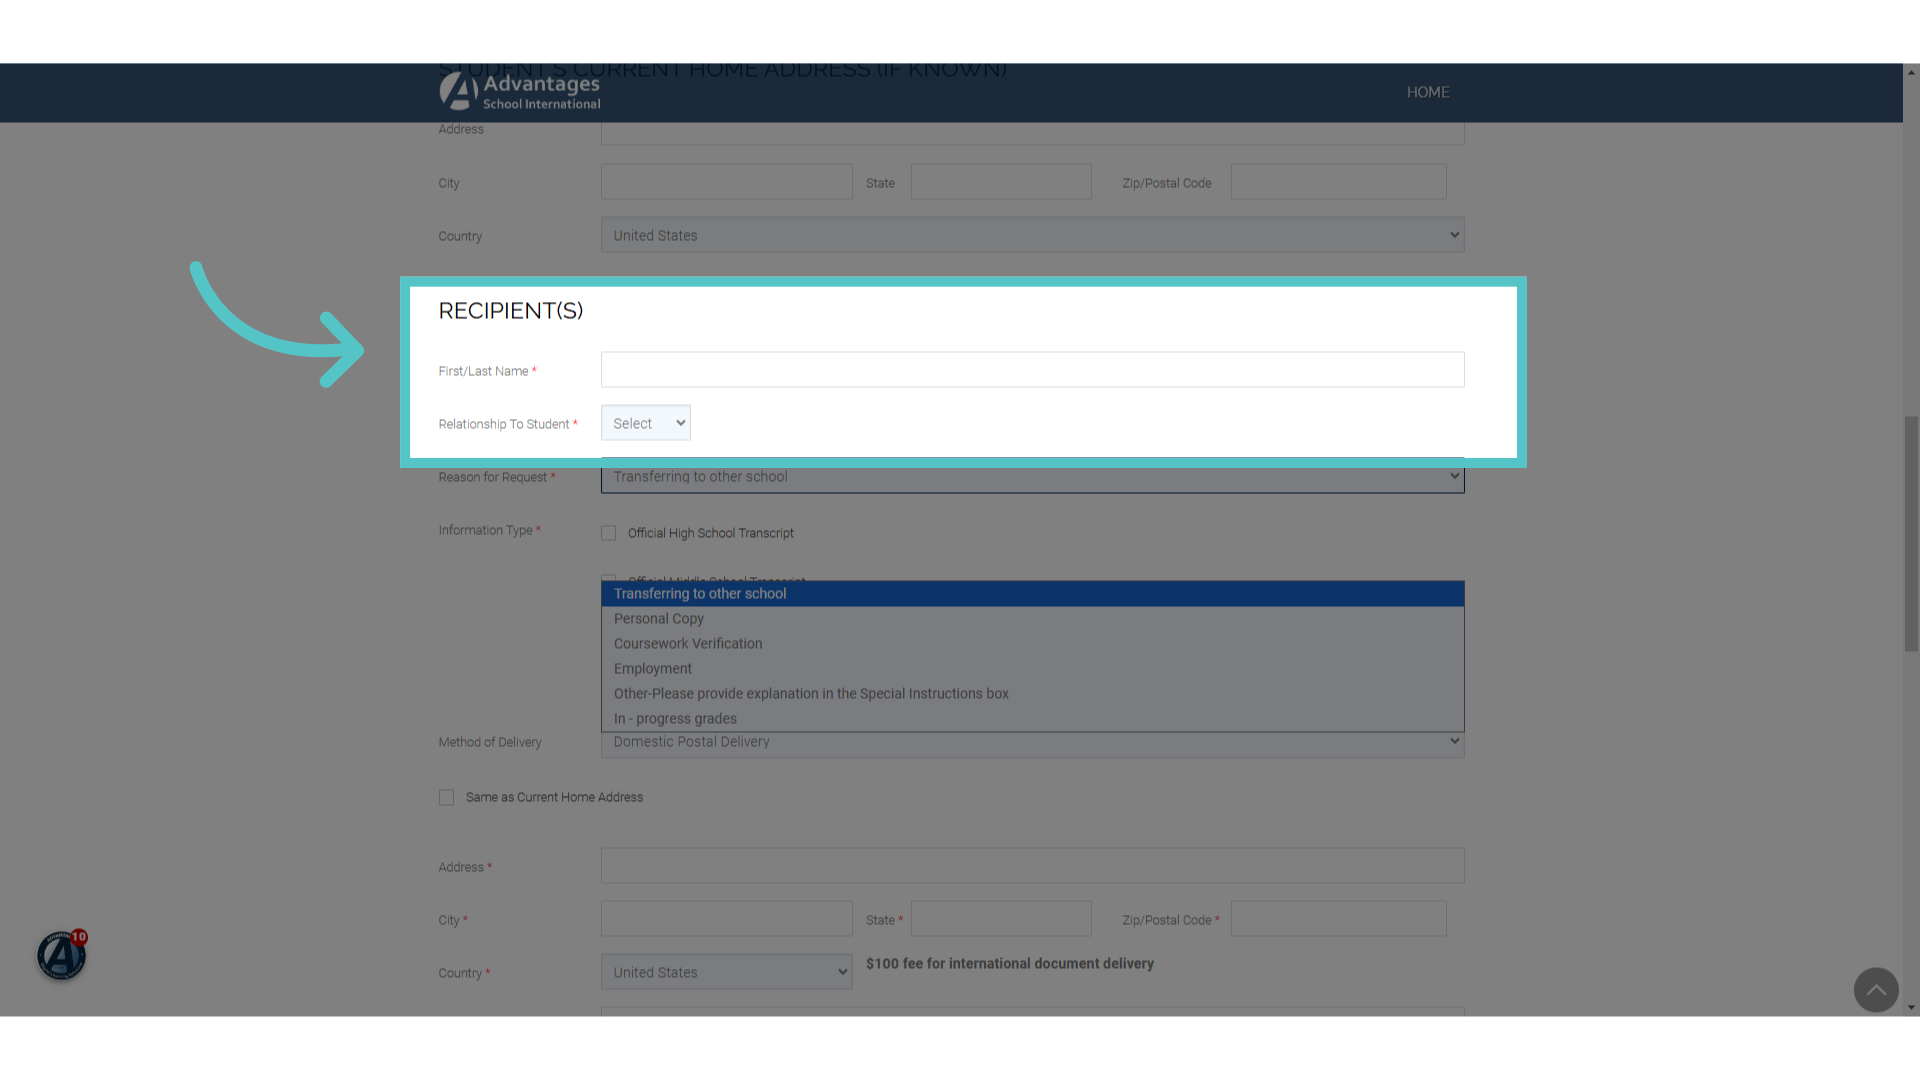Image resolution: width=1920 pixels, height=1080 pixels.
Task: Open Method of Delivery dropdown
Action: tap(1033, 743)
